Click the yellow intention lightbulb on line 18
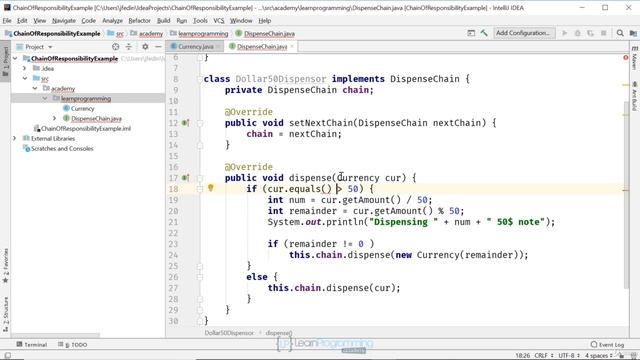Viewport: 640px width, 360px height. tap(211, 188)
